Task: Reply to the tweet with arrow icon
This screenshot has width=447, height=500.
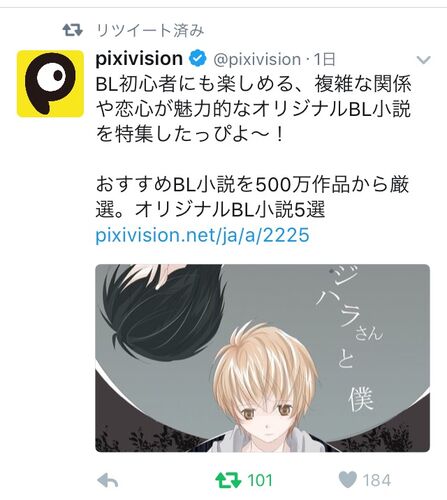Action: [107, 480]
